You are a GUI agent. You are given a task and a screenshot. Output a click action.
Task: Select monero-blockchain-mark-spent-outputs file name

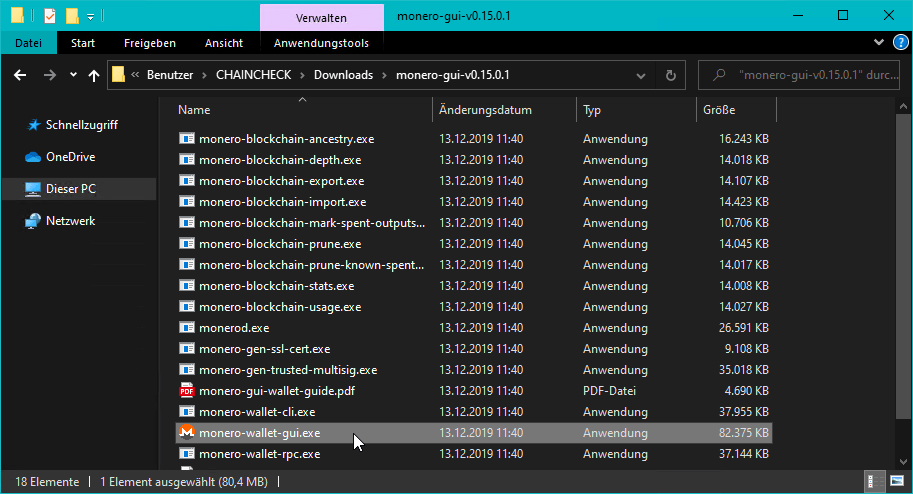point(312,223)
